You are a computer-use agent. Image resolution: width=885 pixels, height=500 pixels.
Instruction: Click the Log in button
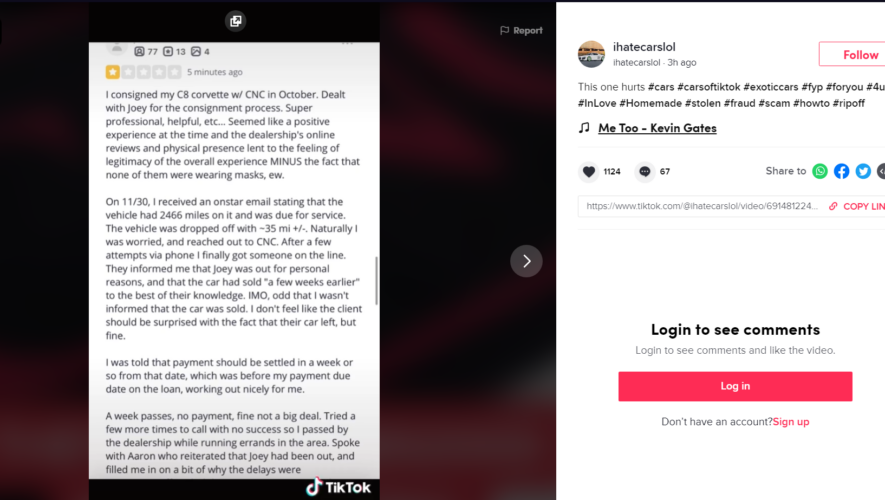coord(735,386)
